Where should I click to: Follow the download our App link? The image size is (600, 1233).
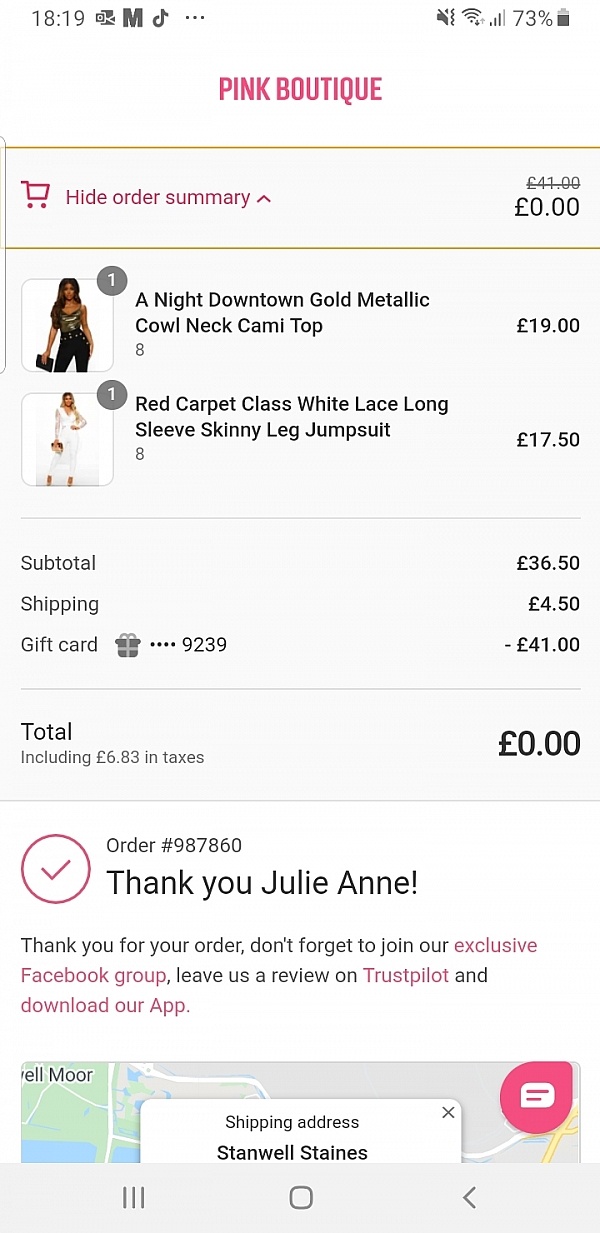[x=105, y=1005]
